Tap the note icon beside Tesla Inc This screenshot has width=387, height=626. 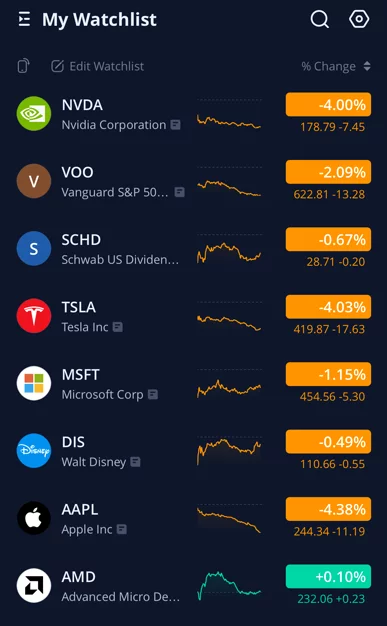[117, 327]
